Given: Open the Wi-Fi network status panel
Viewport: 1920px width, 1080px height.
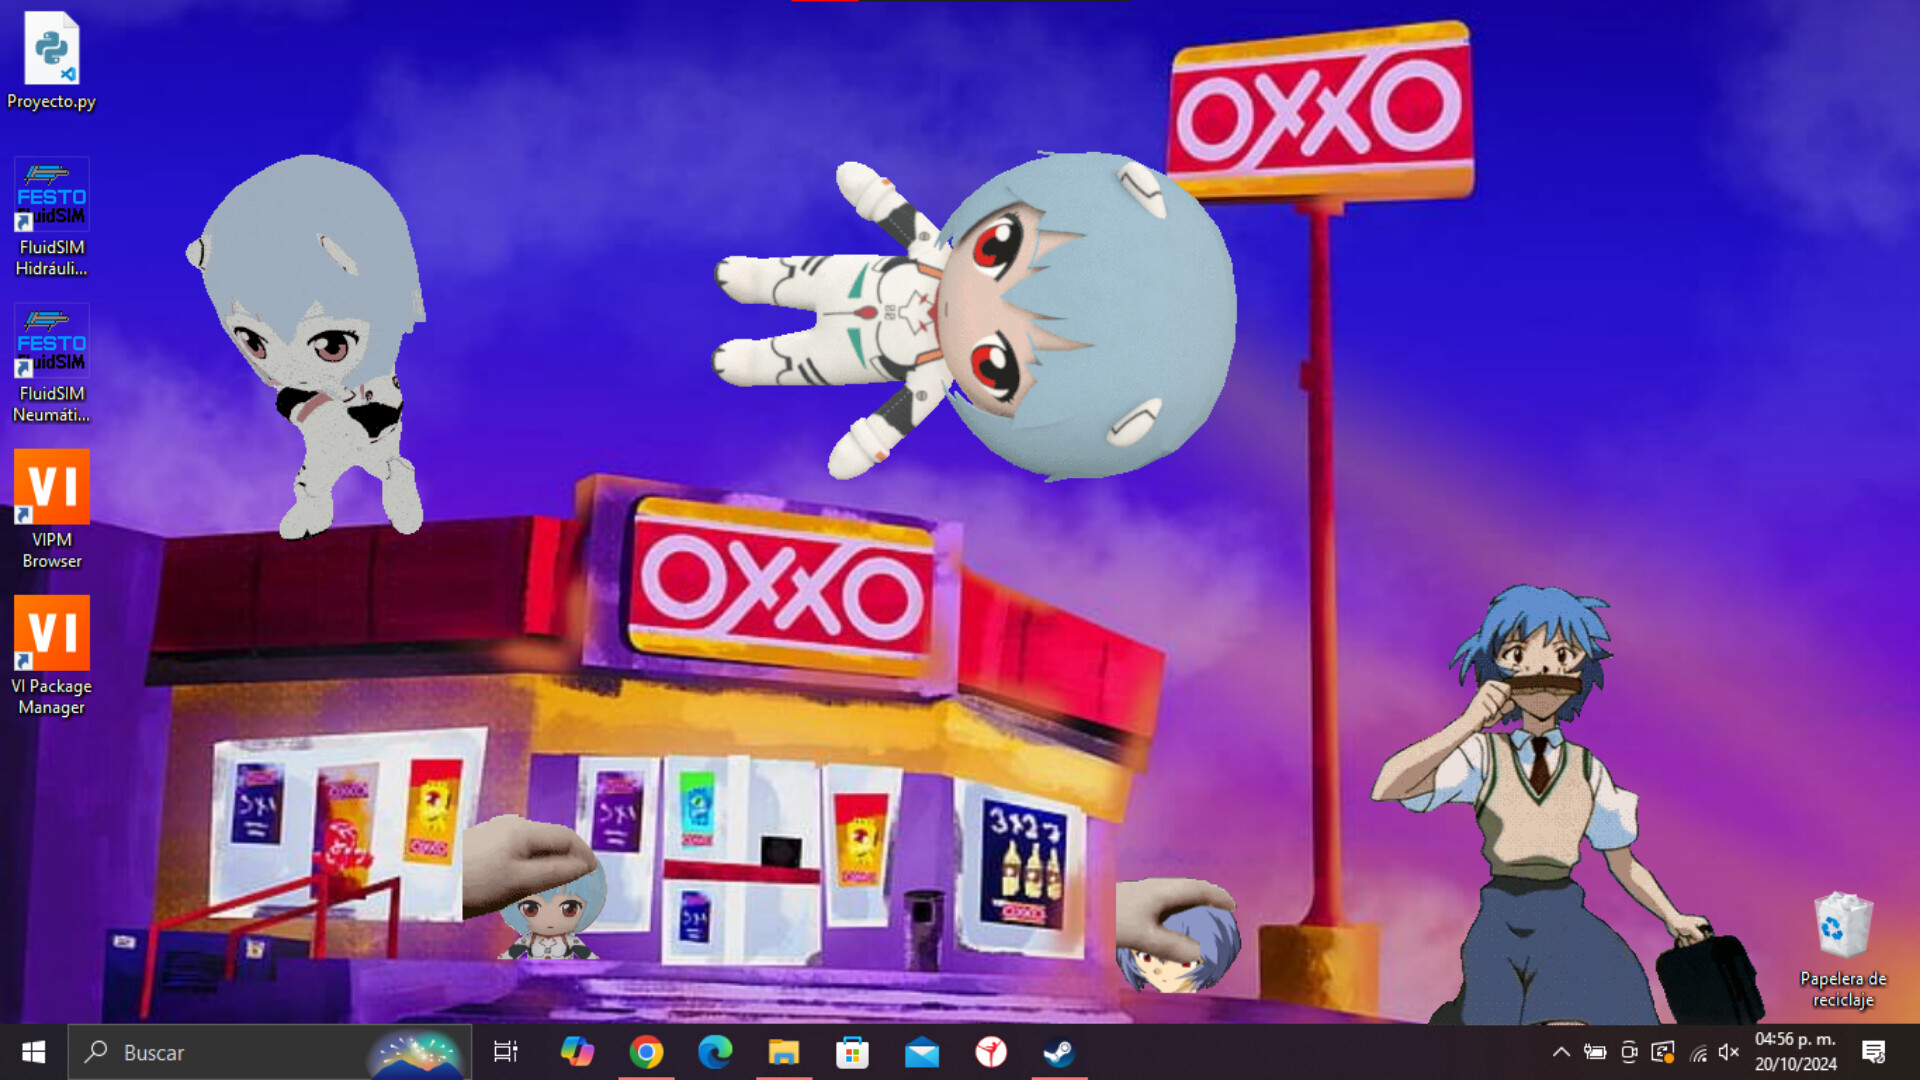Looking at the screenshot, I should (x=1697, y=1052).
